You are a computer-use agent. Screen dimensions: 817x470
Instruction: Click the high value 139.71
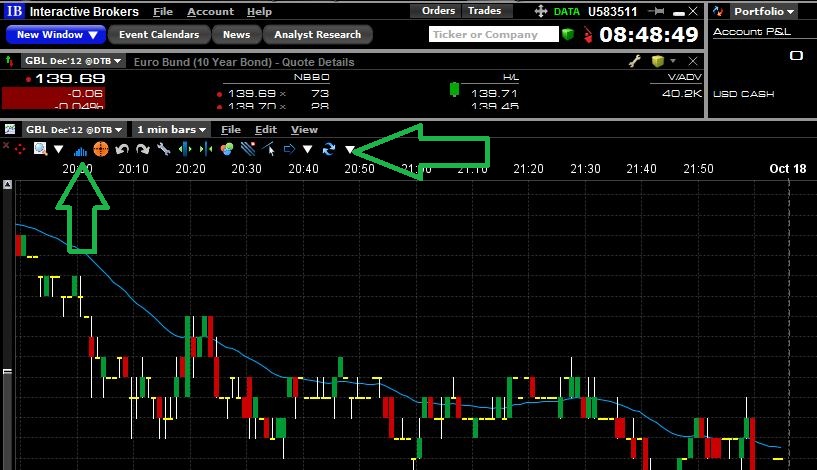click(494, 94)
